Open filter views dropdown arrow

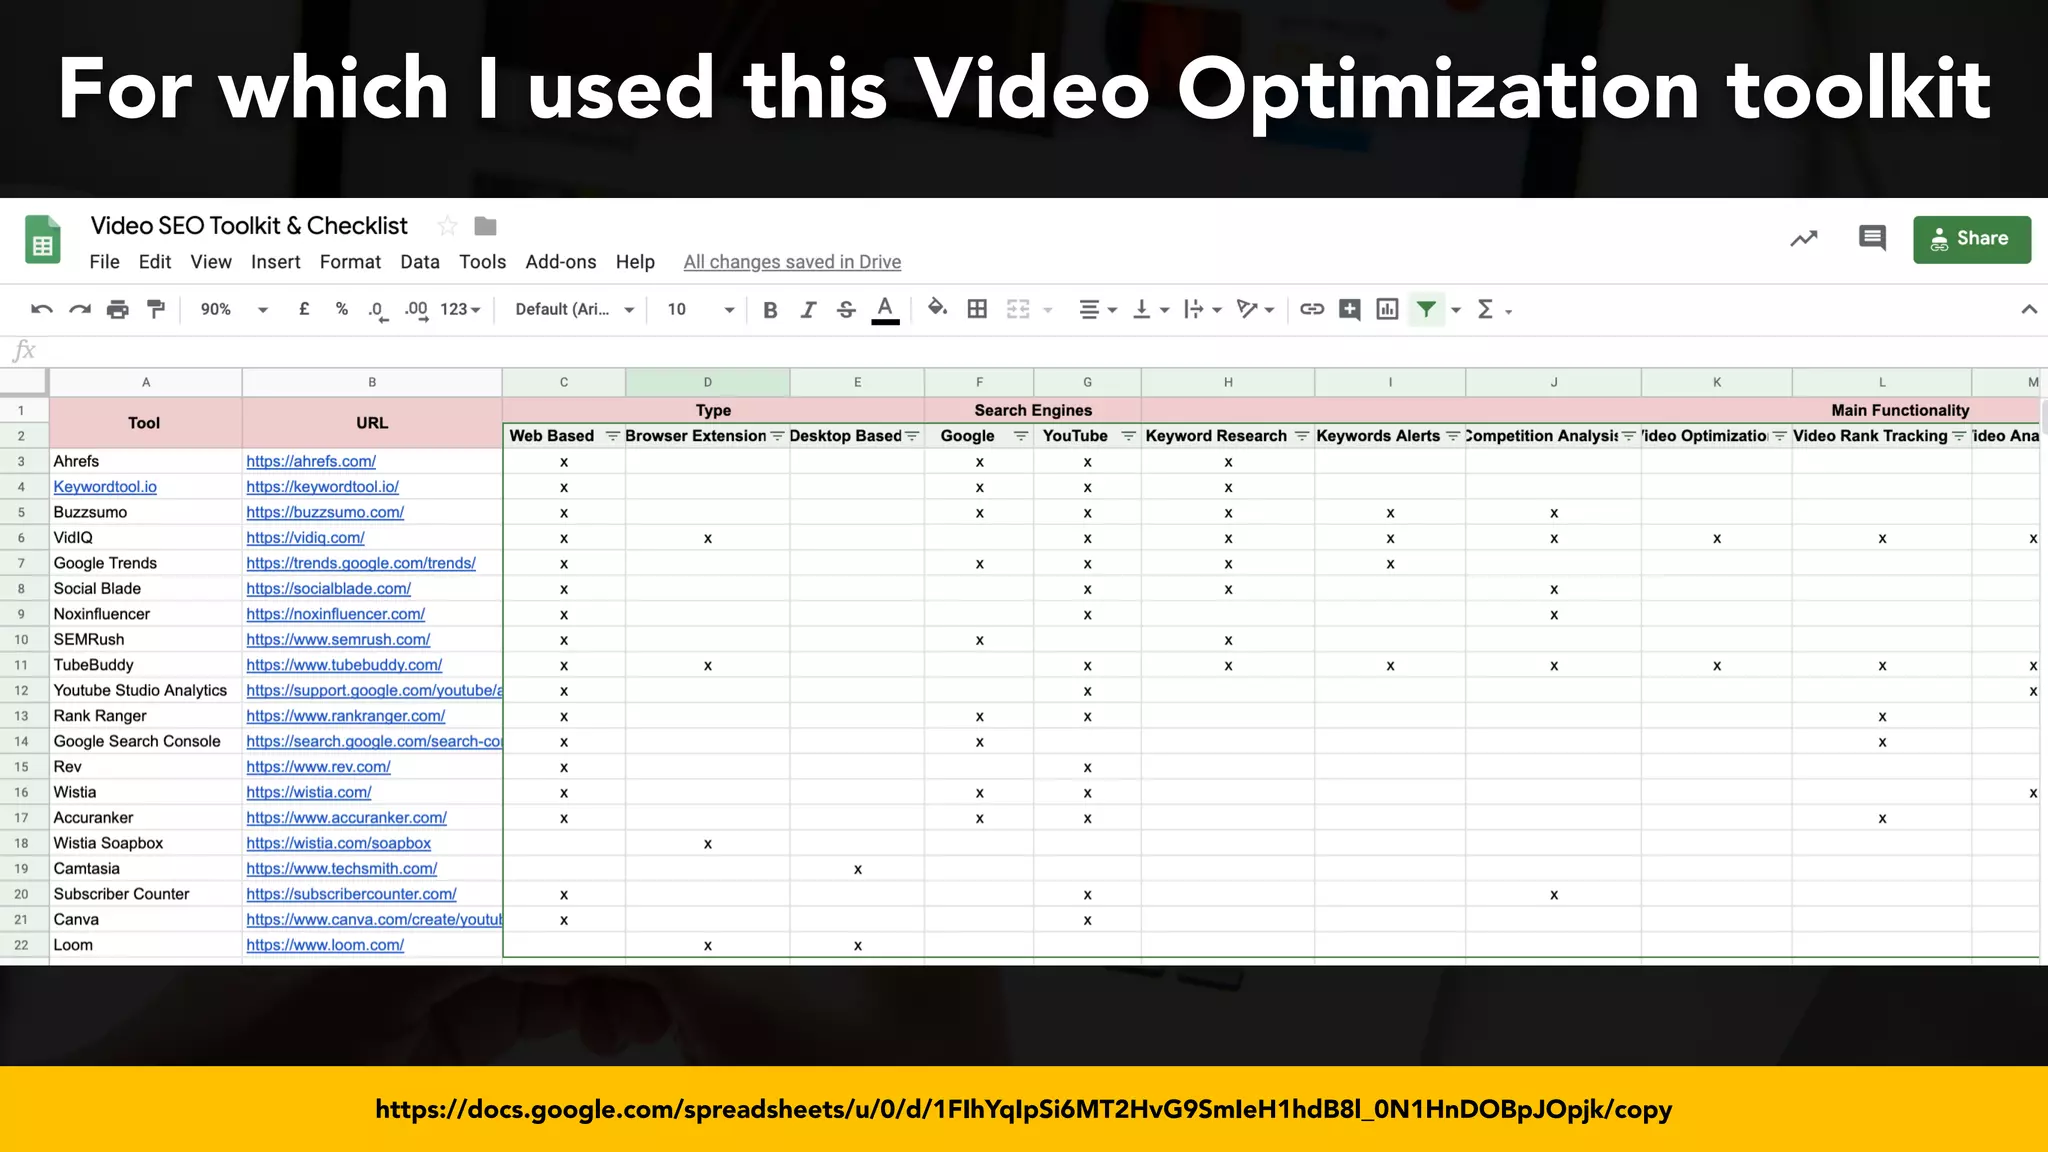pos(1456,311)
